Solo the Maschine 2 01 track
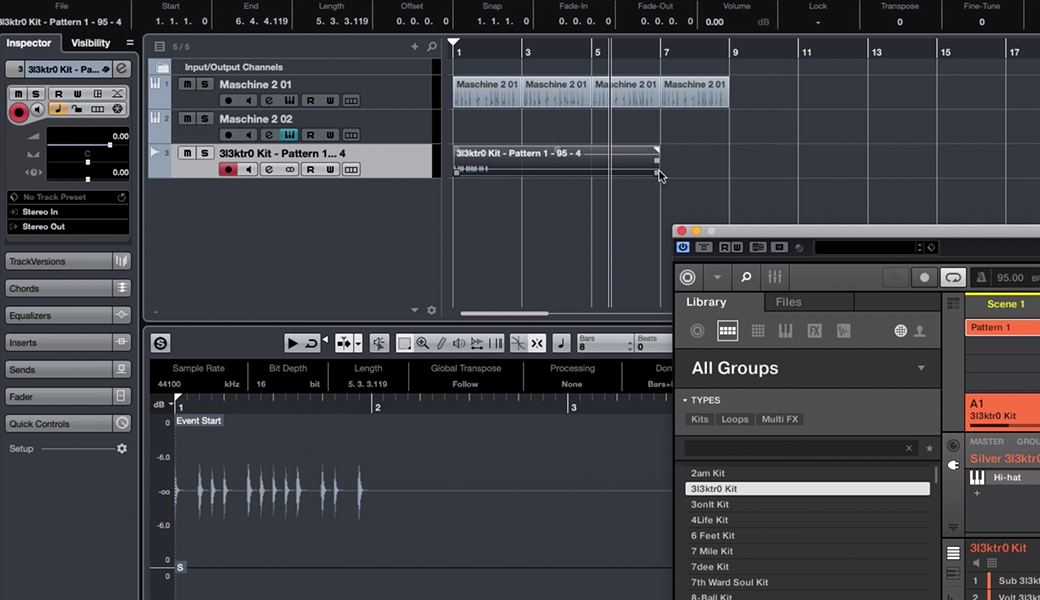The width and height of the screenshot is (1040, 600). pyautogui.click(x=204, y=84)
